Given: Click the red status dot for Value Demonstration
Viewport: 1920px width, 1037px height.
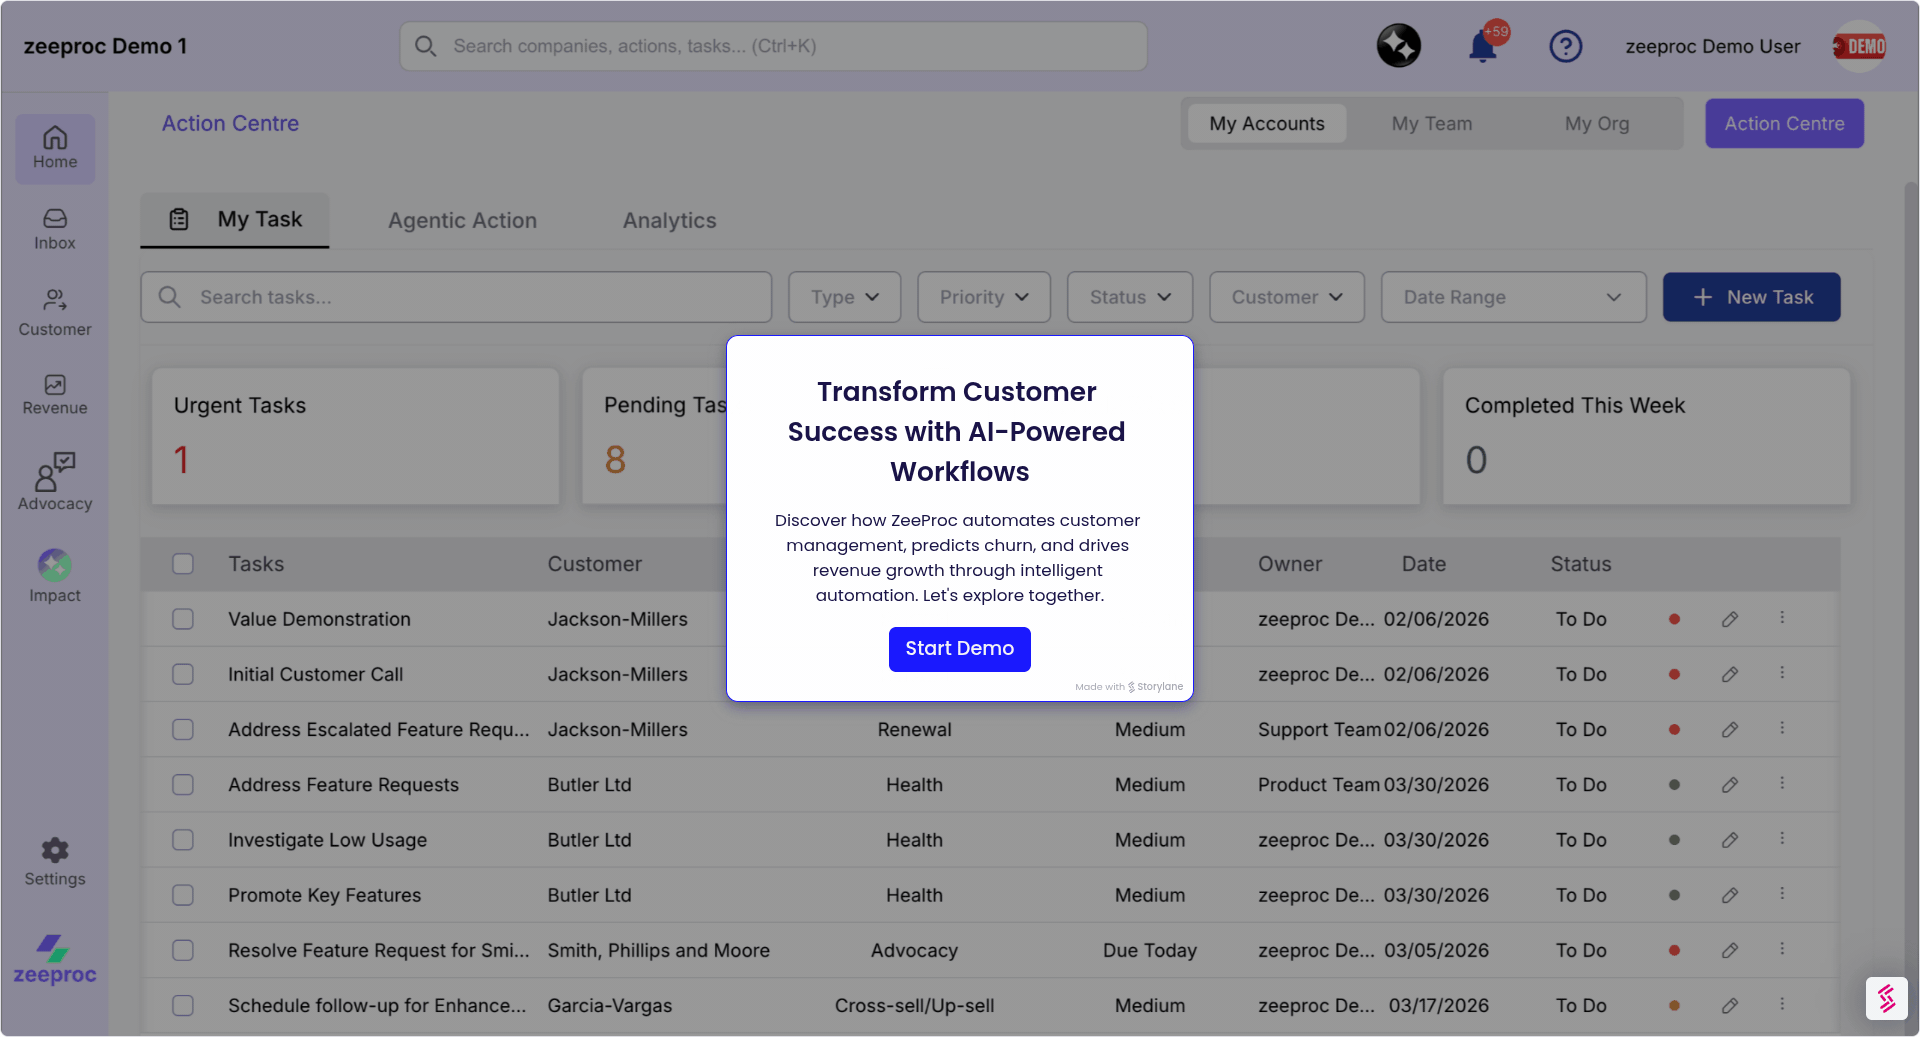Looking at the screenshot, I should (x=1674, y=619).
